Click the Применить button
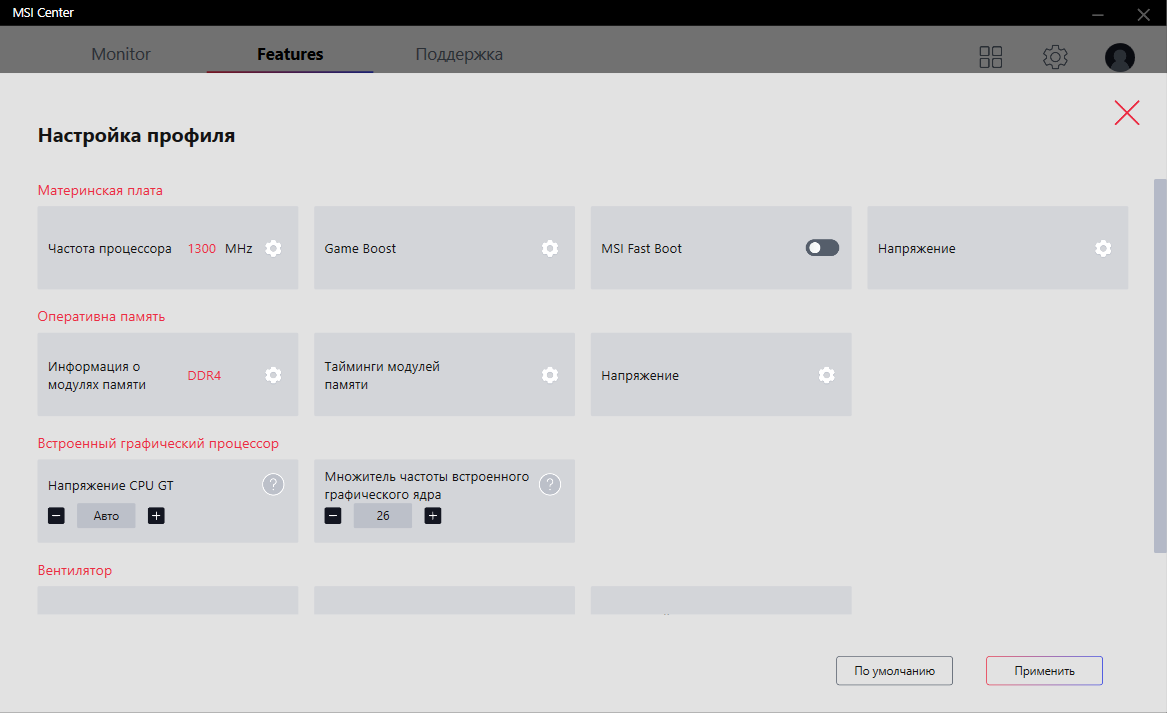This screenshot has height=713, width=1167. [x=1044, y=671]
